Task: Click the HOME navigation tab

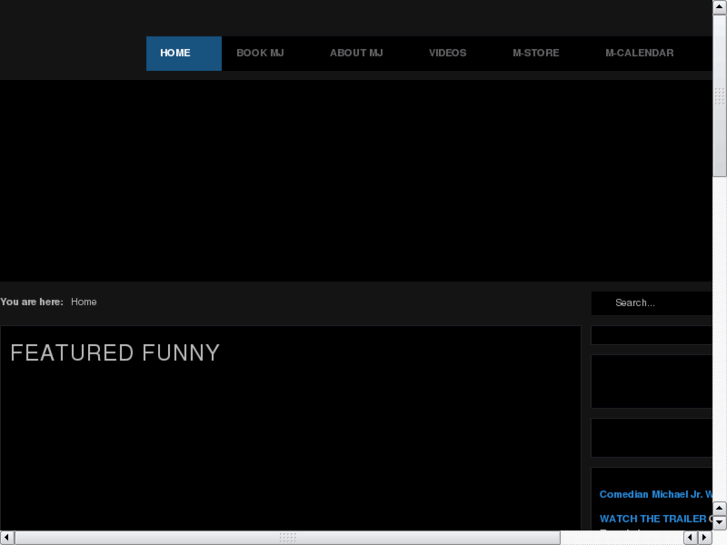Action: coord(183,53)
